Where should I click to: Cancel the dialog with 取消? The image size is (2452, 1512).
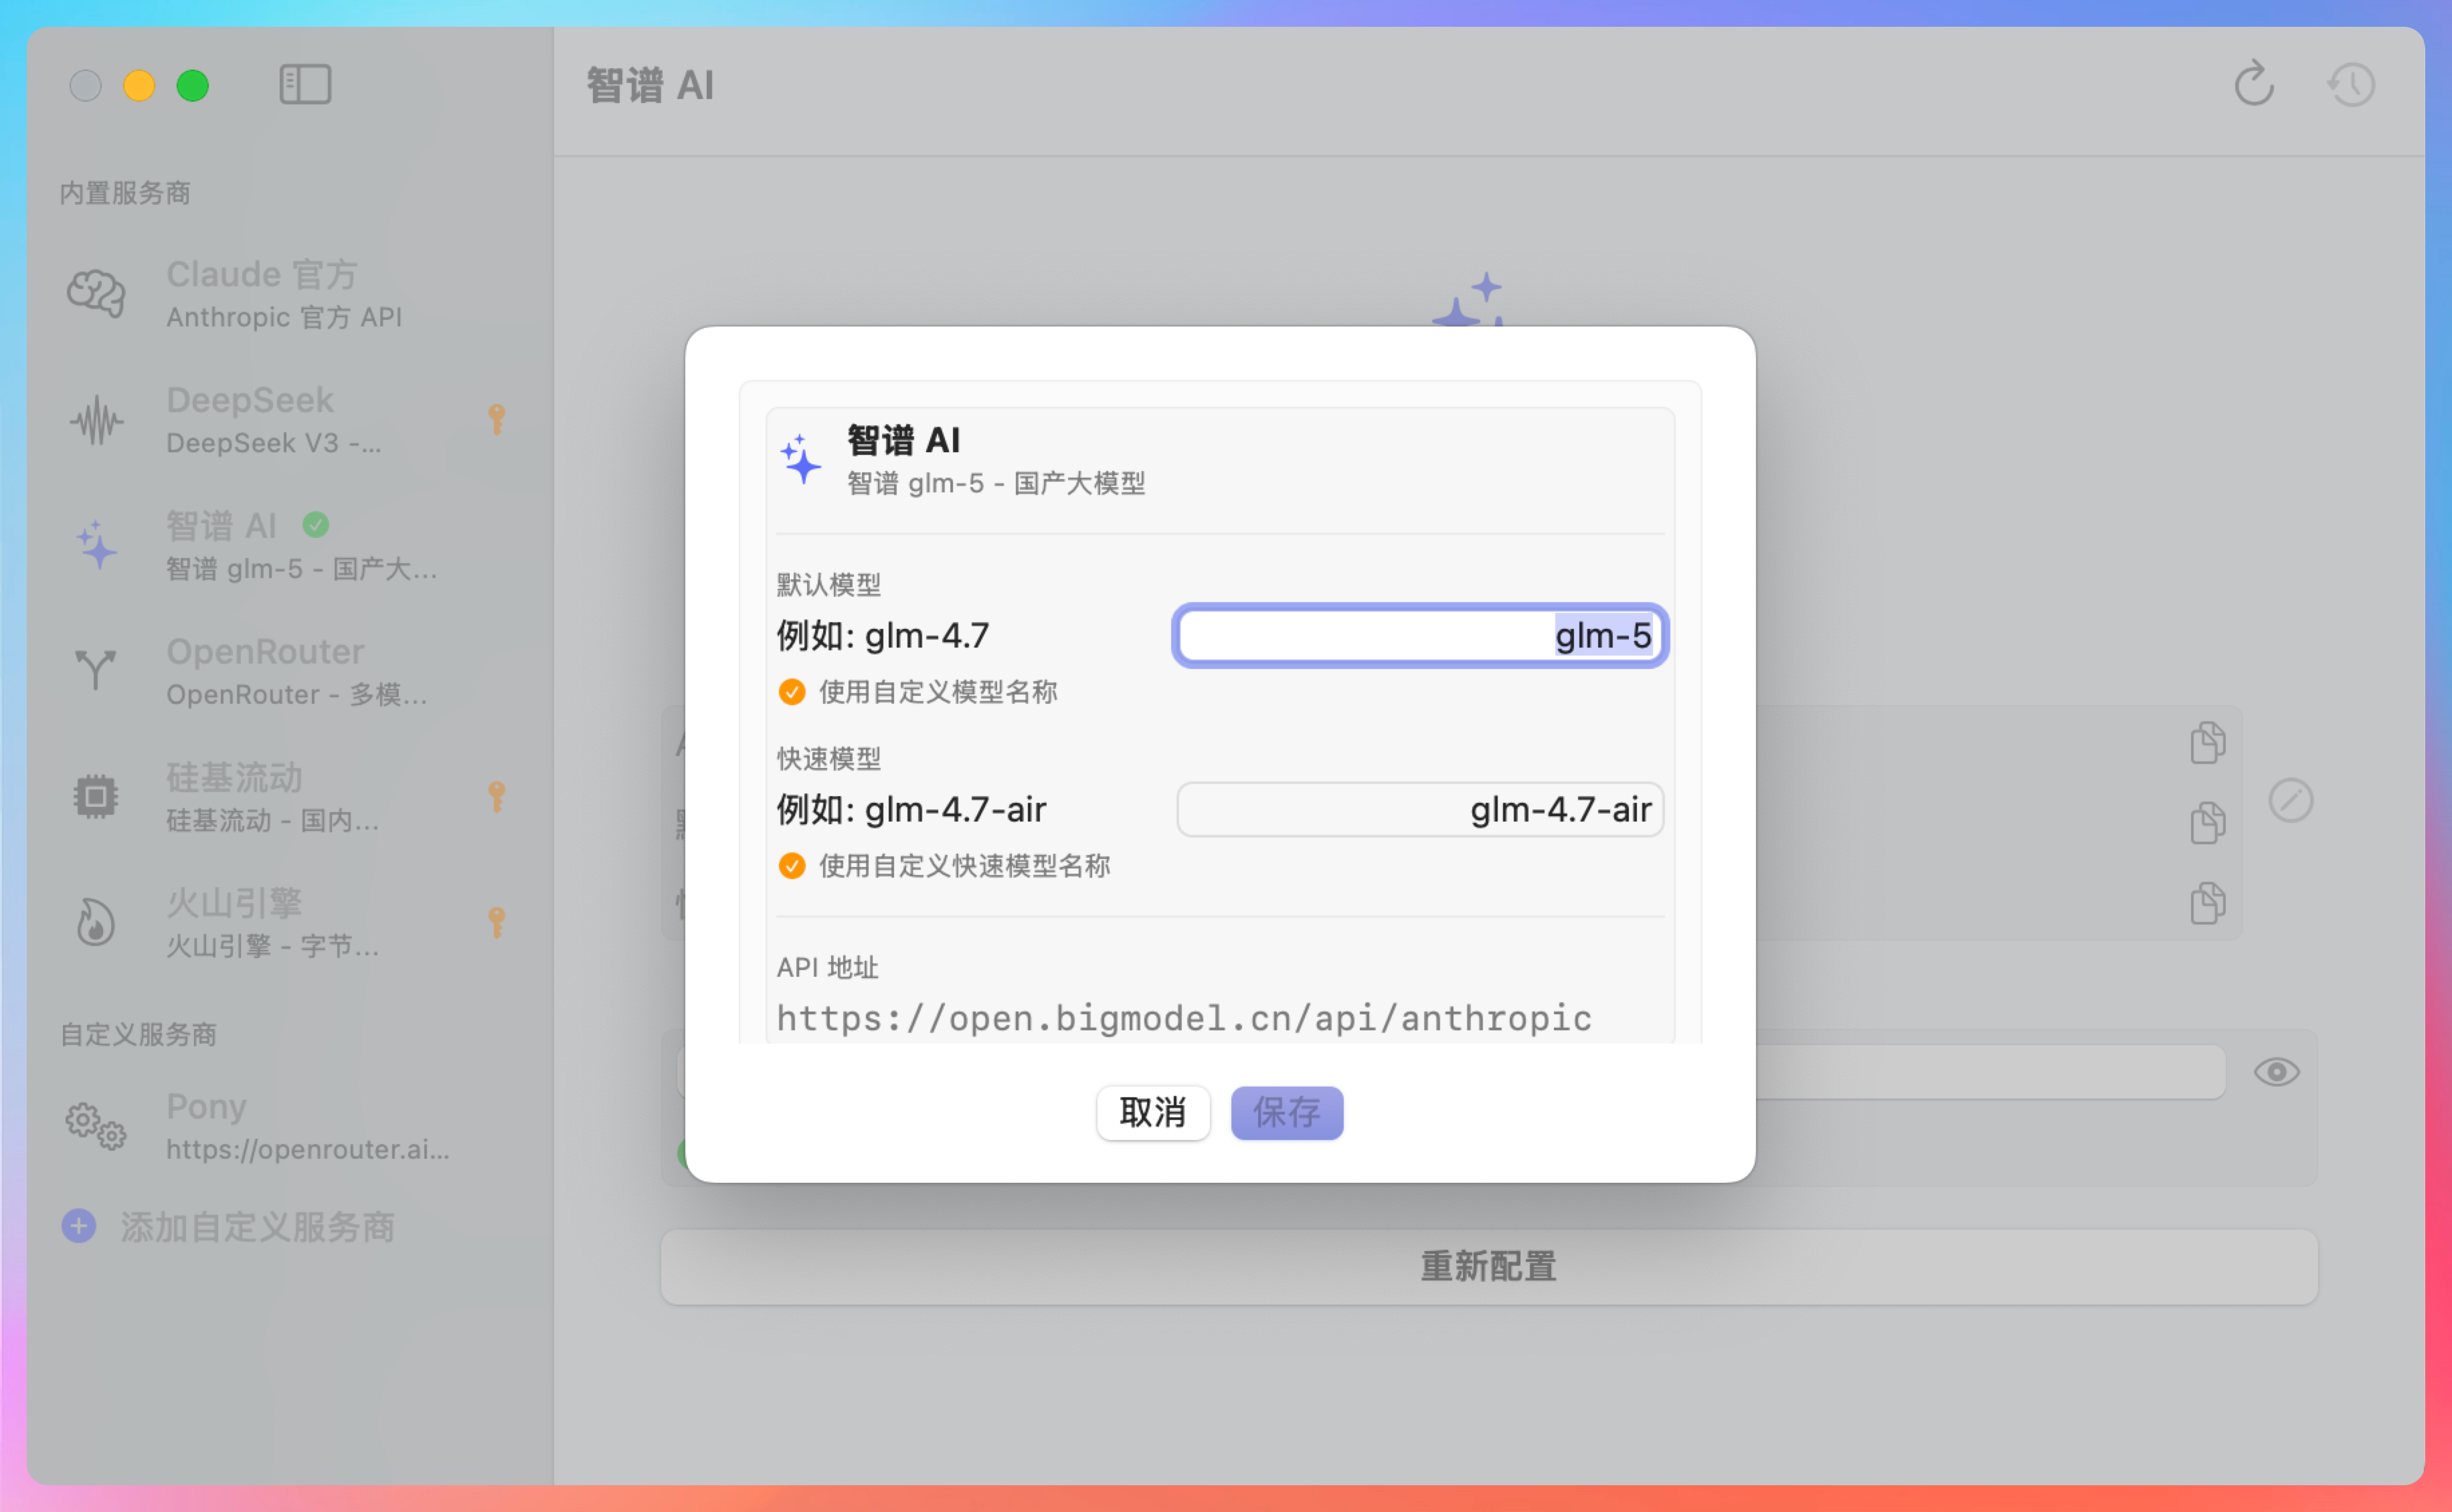1153,1112
